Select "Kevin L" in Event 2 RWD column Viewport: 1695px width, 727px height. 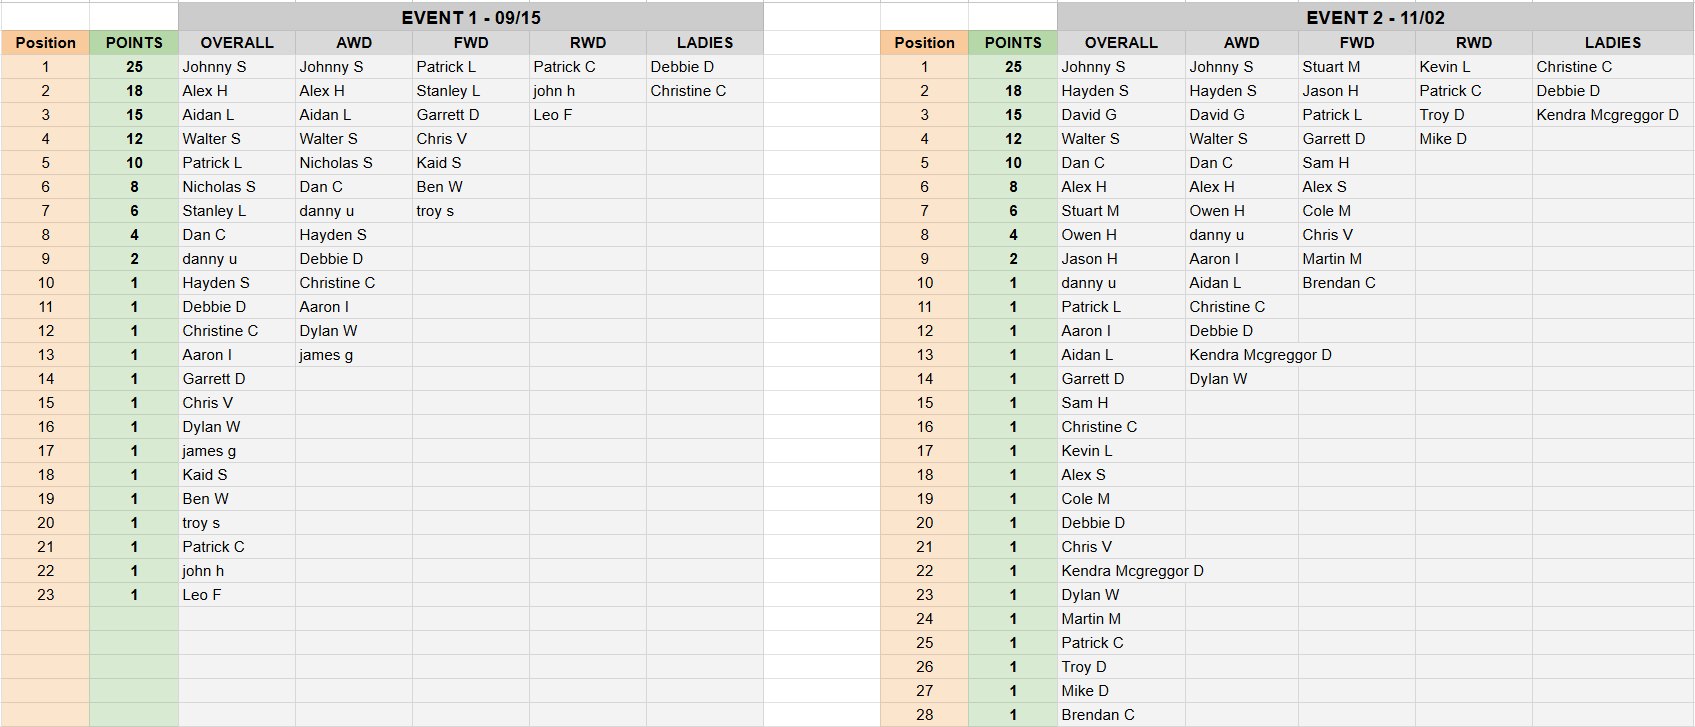click(x=1445, y=67)
